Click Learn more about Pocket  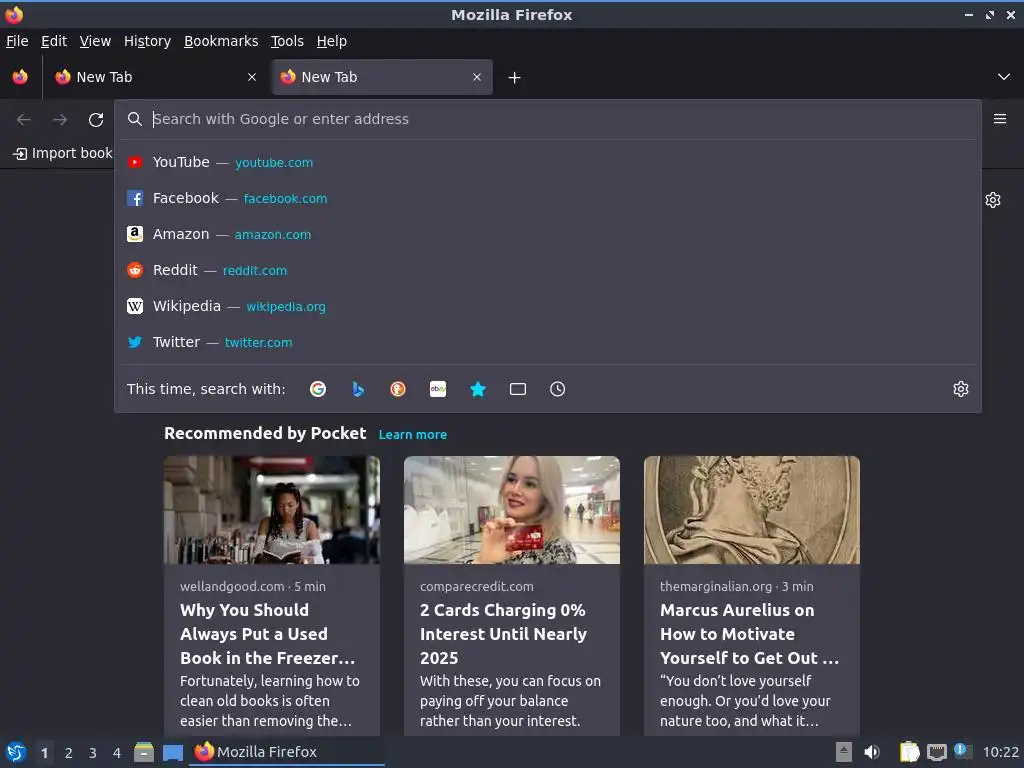[413, 434]
